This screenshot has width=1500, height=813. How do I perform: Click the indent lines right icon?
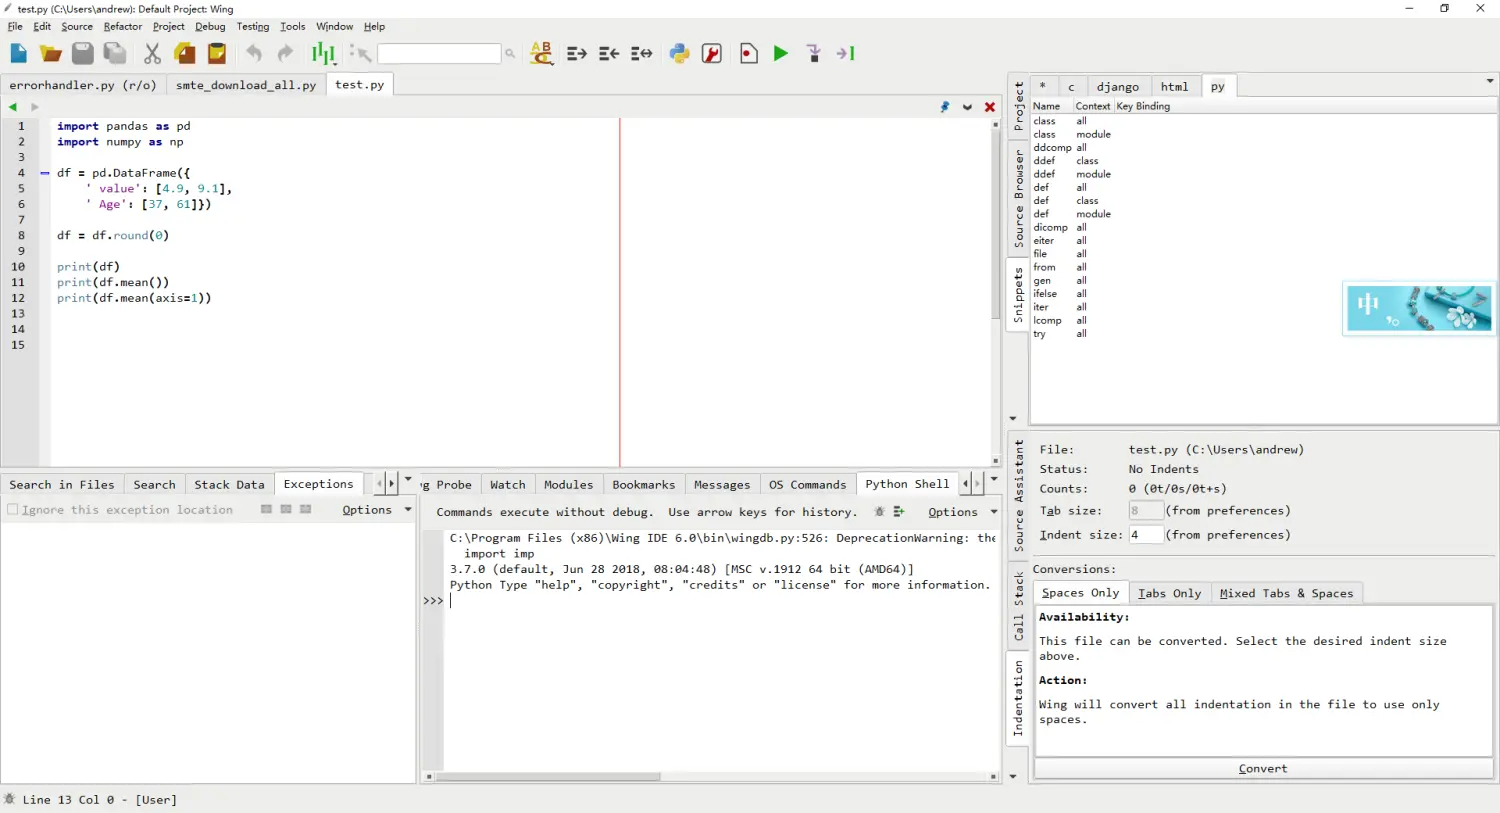point(577,54)
